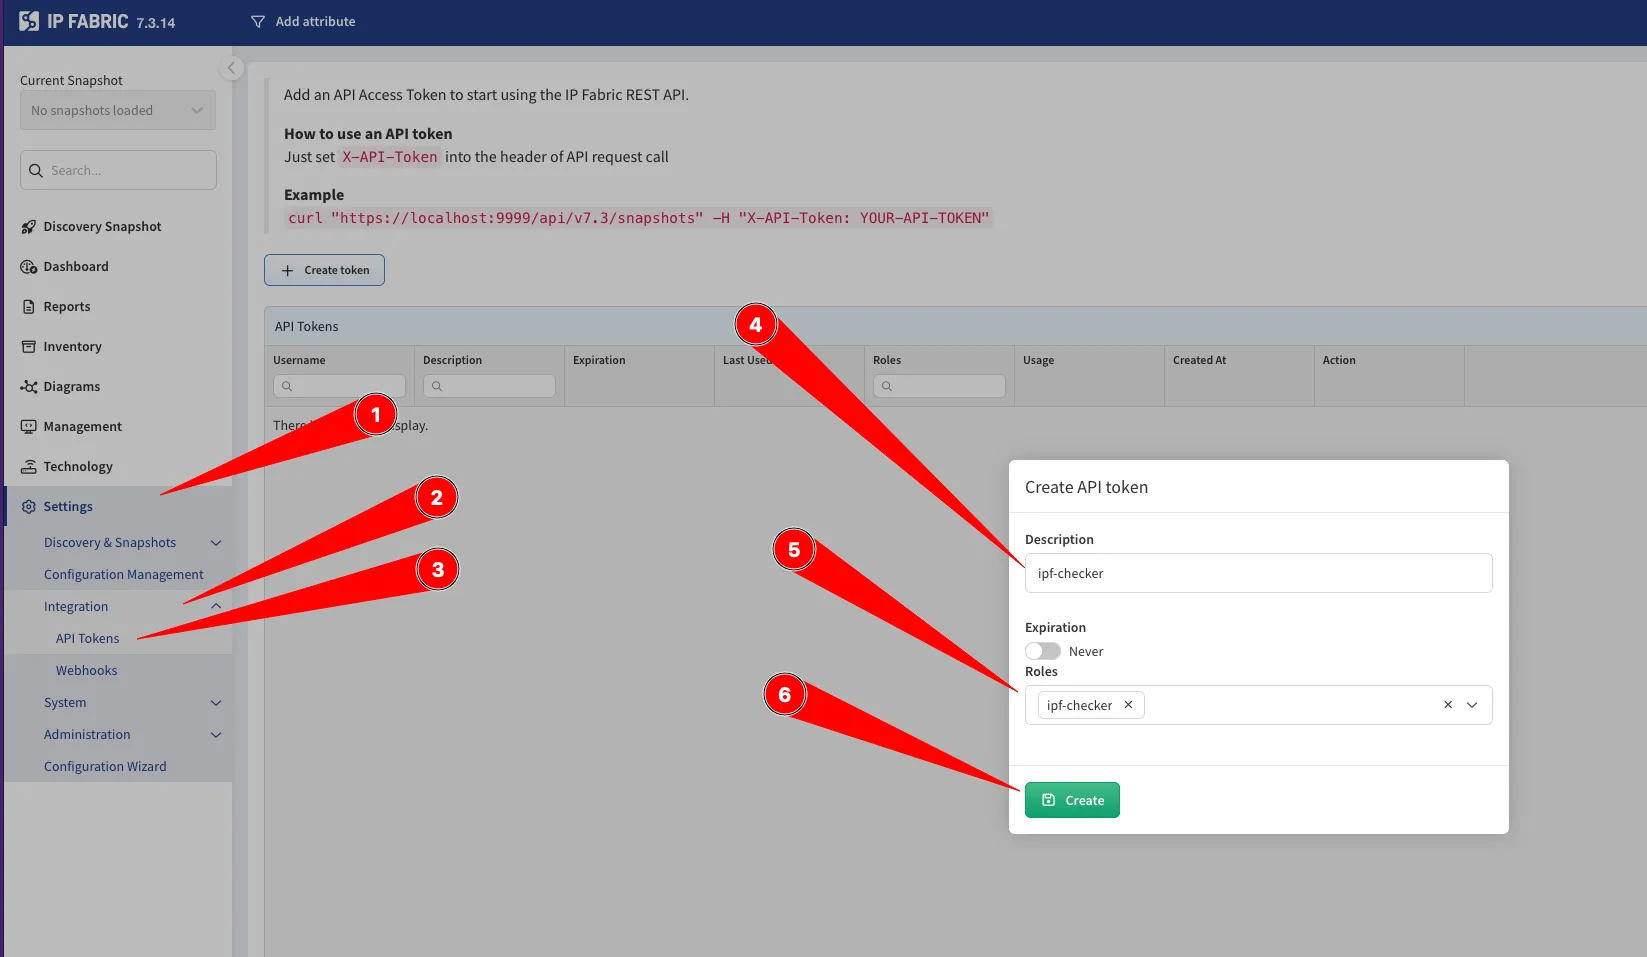The height and width of the screenshot is (957, 1647).
Task: Click the green Create button
Action: 1072,800
